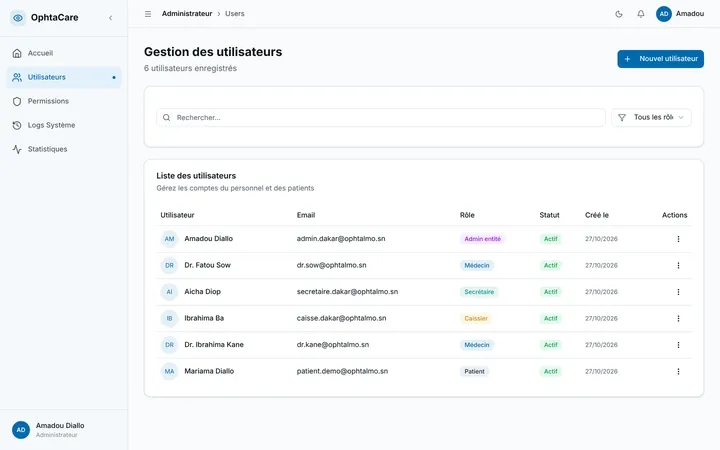Open actions menu for Dr. Ibrahima Kane
This screenshot has height=450, width=720.
click(678, 345)
